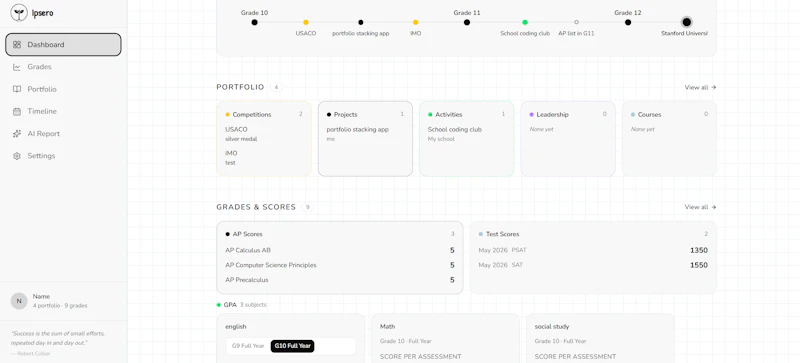
Task: Open the Courses portfolio card
Action: click(669, 139)
